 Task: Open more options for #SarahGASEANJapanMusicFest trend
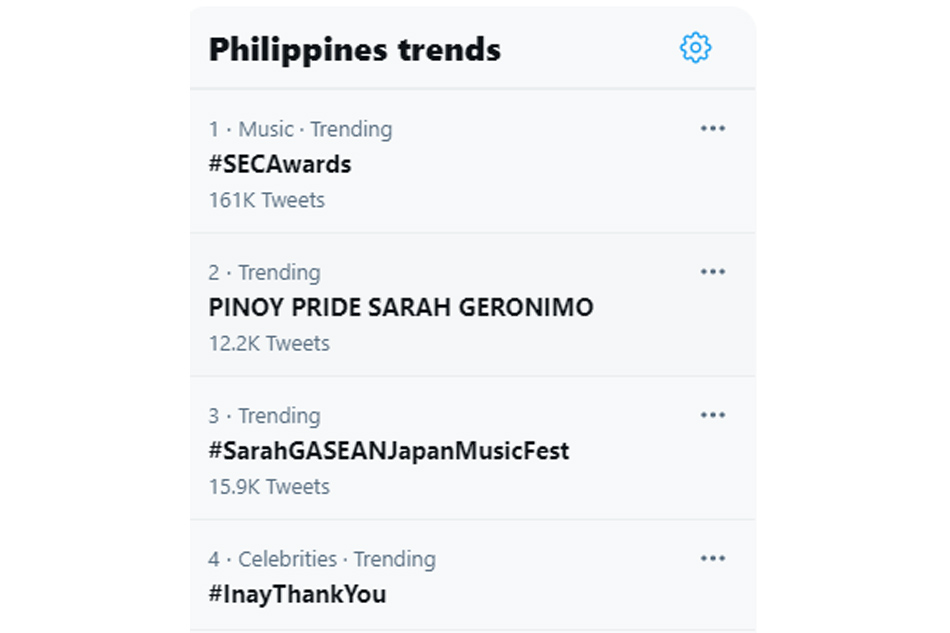click(x=712, y=415)
